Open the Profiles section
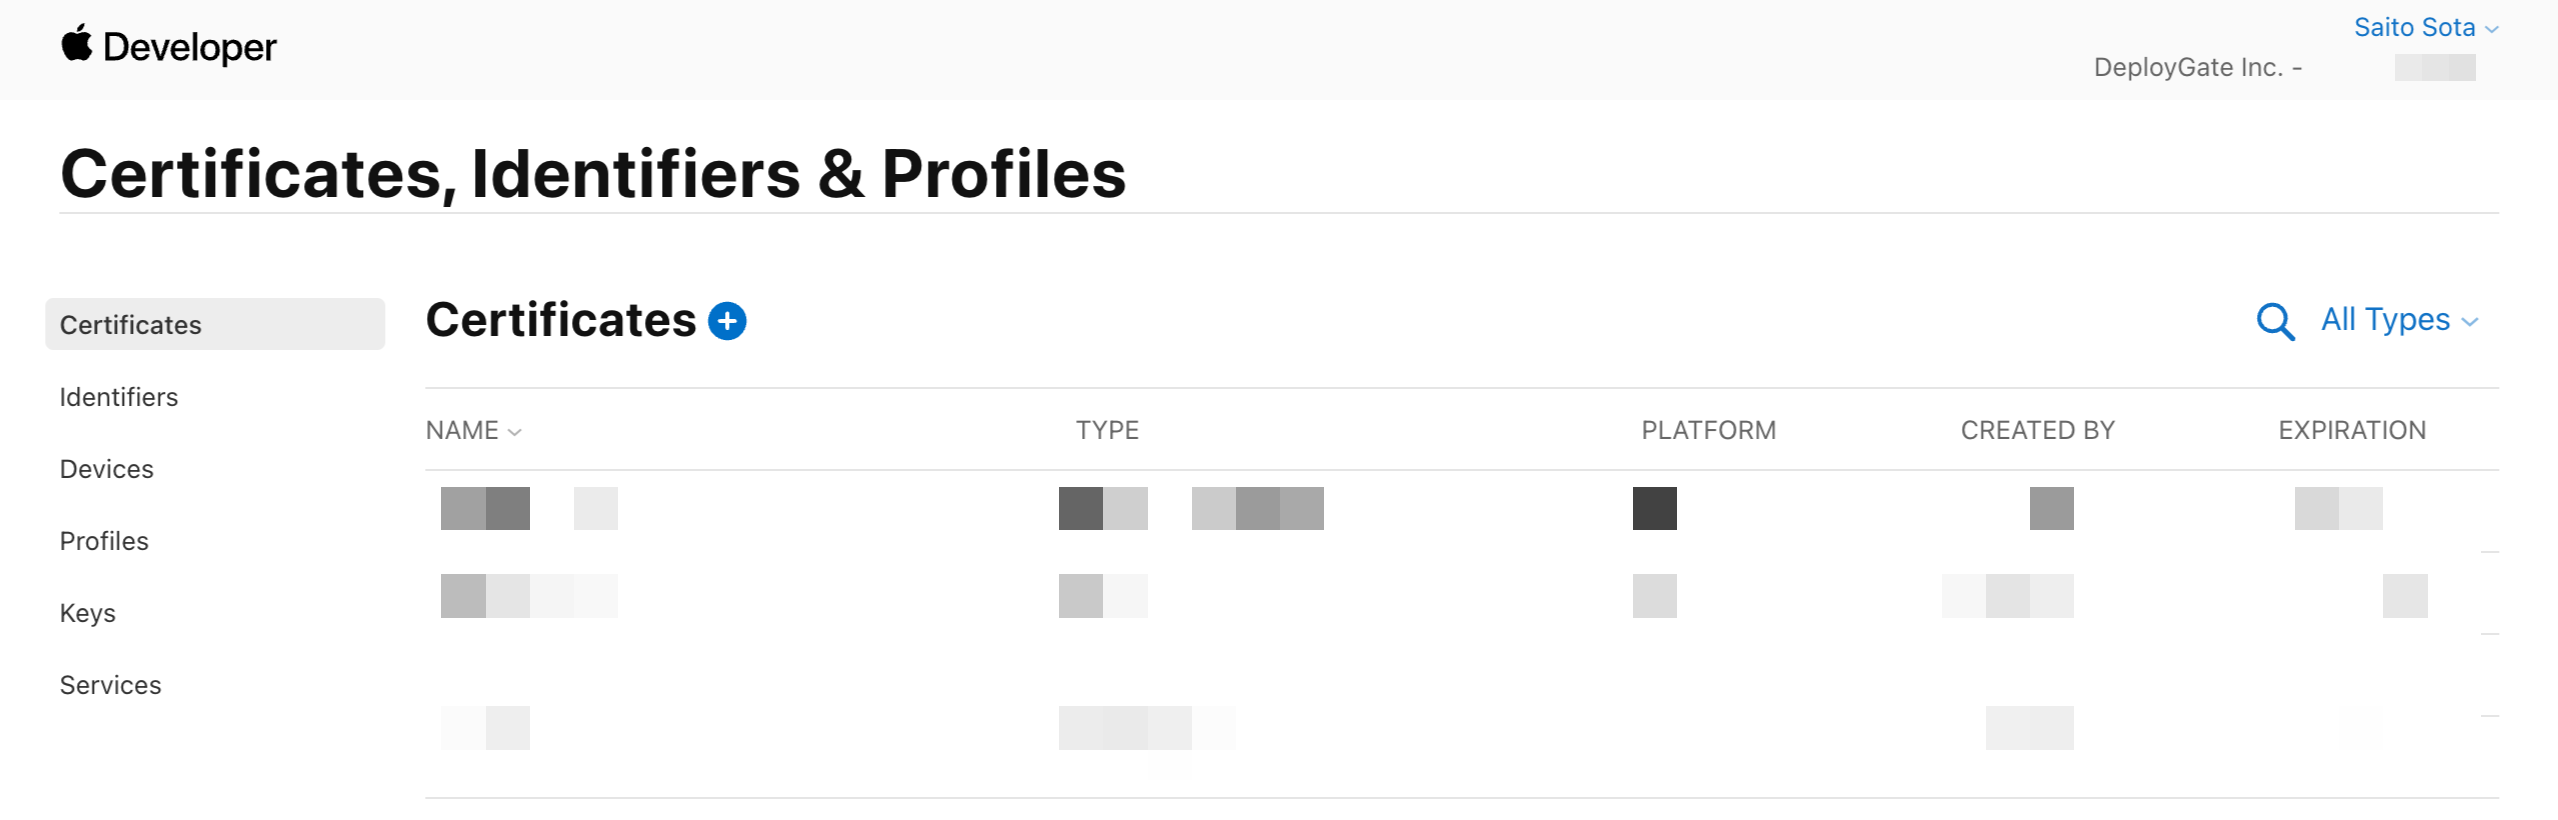Screen dimensions: 2558x820 104,540
